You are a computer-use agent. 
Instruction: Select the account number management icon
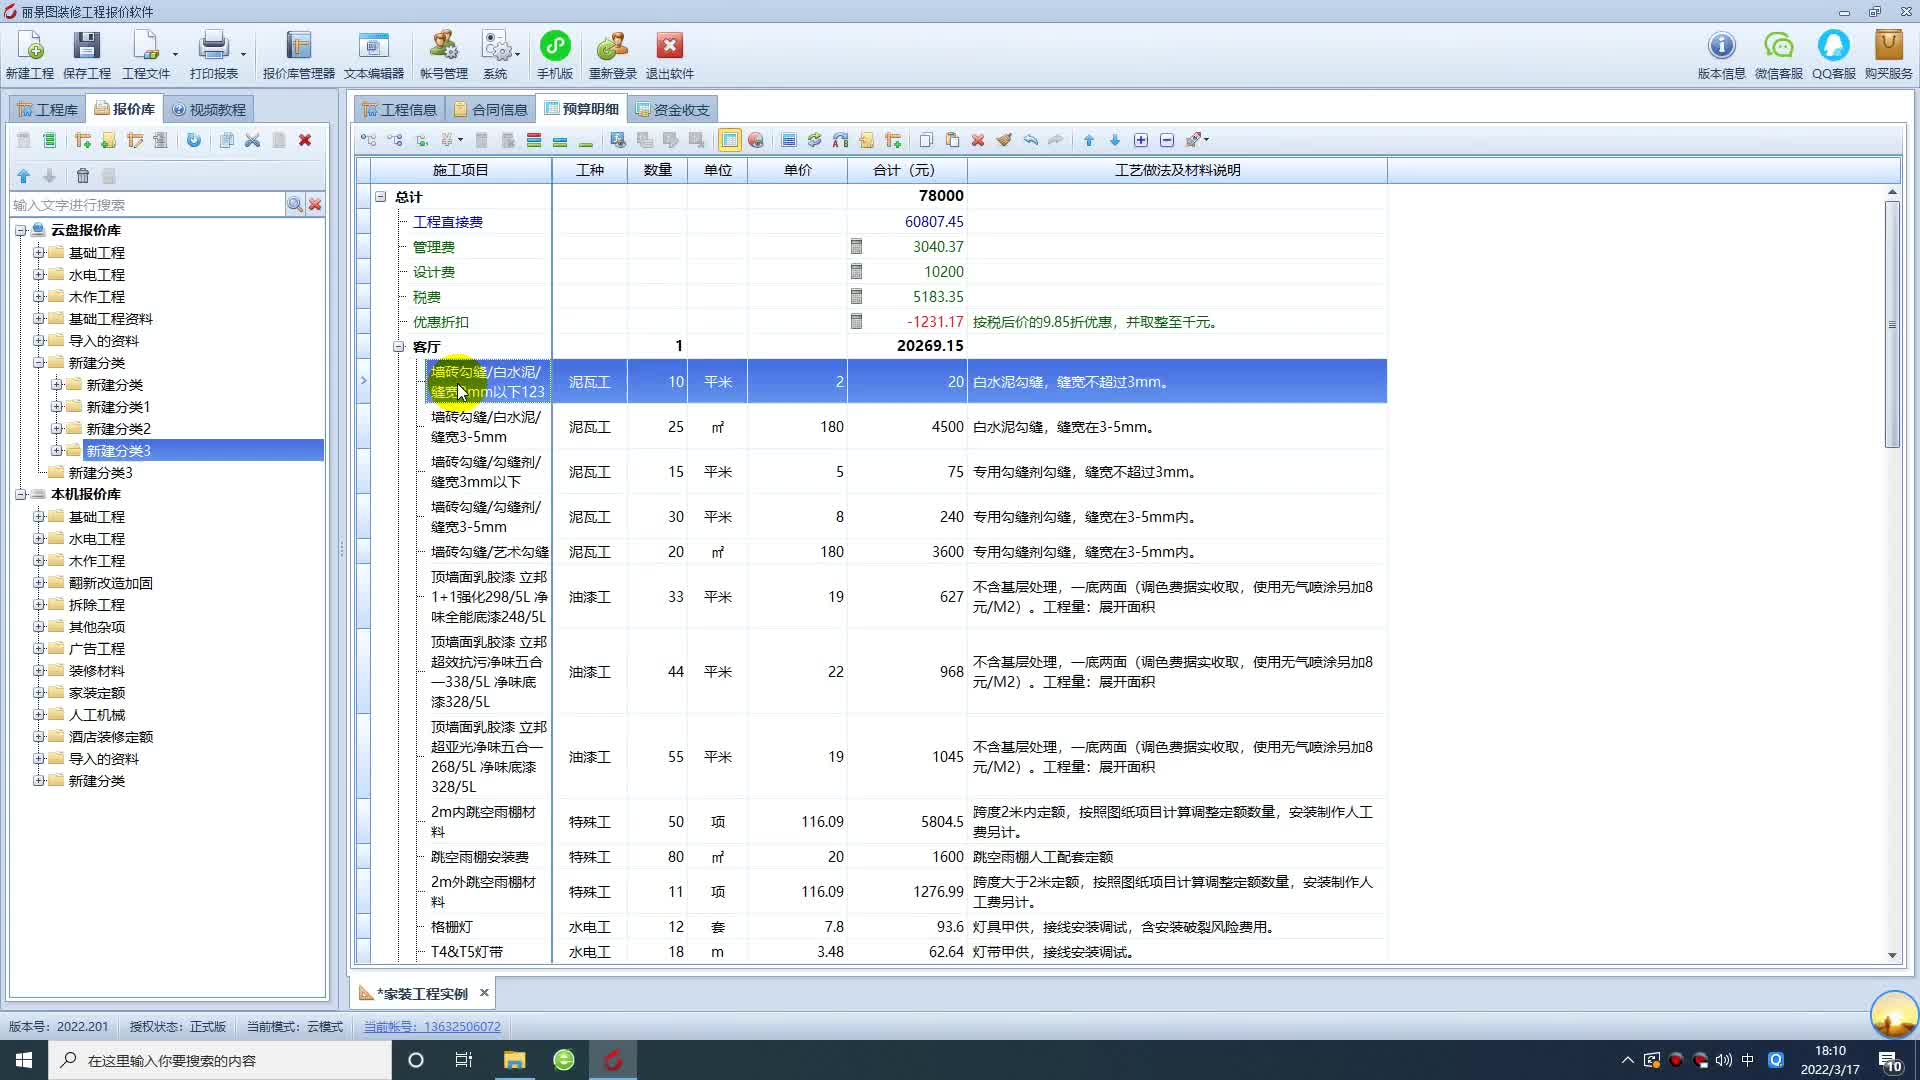pyautogui.click(x=442, y=55)
